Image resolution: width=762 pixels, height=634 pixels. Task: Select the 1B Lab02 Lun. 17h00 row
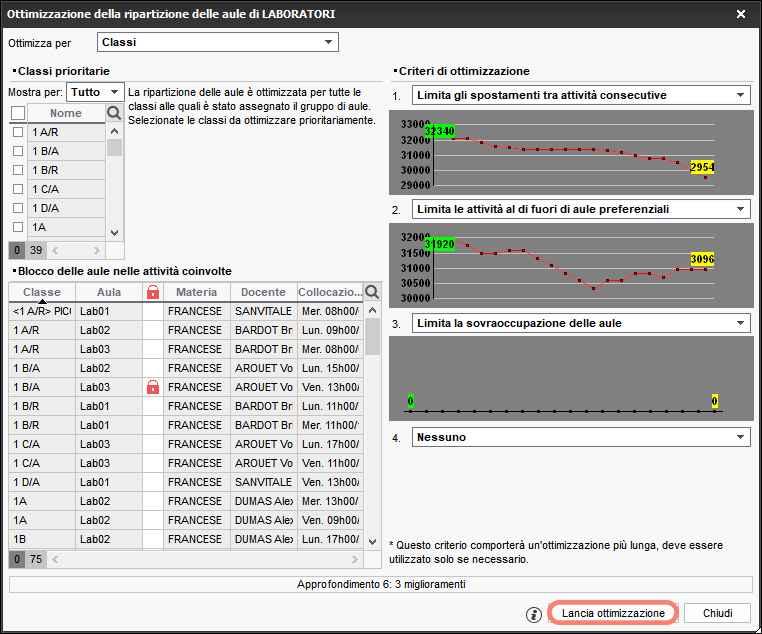point(186,539)
